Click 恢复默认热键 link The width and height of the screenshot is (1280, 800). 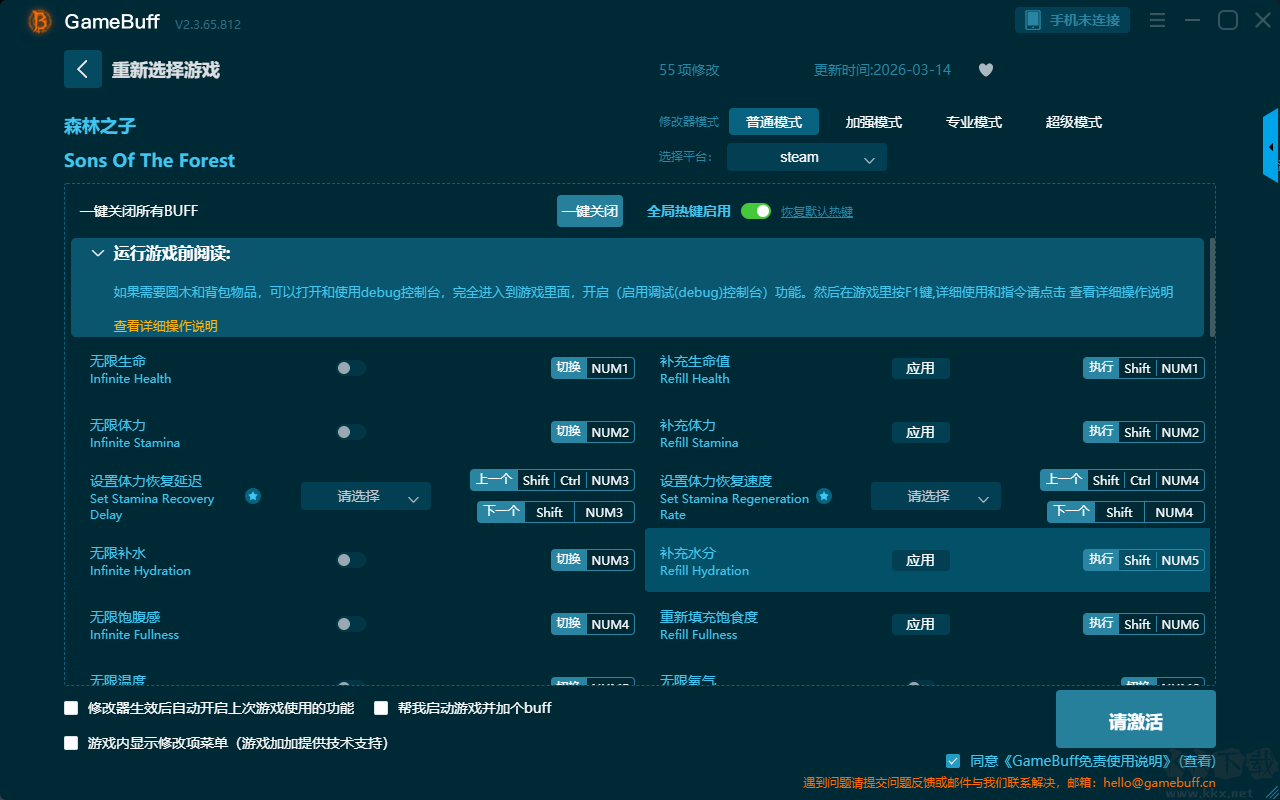point(817,212)
